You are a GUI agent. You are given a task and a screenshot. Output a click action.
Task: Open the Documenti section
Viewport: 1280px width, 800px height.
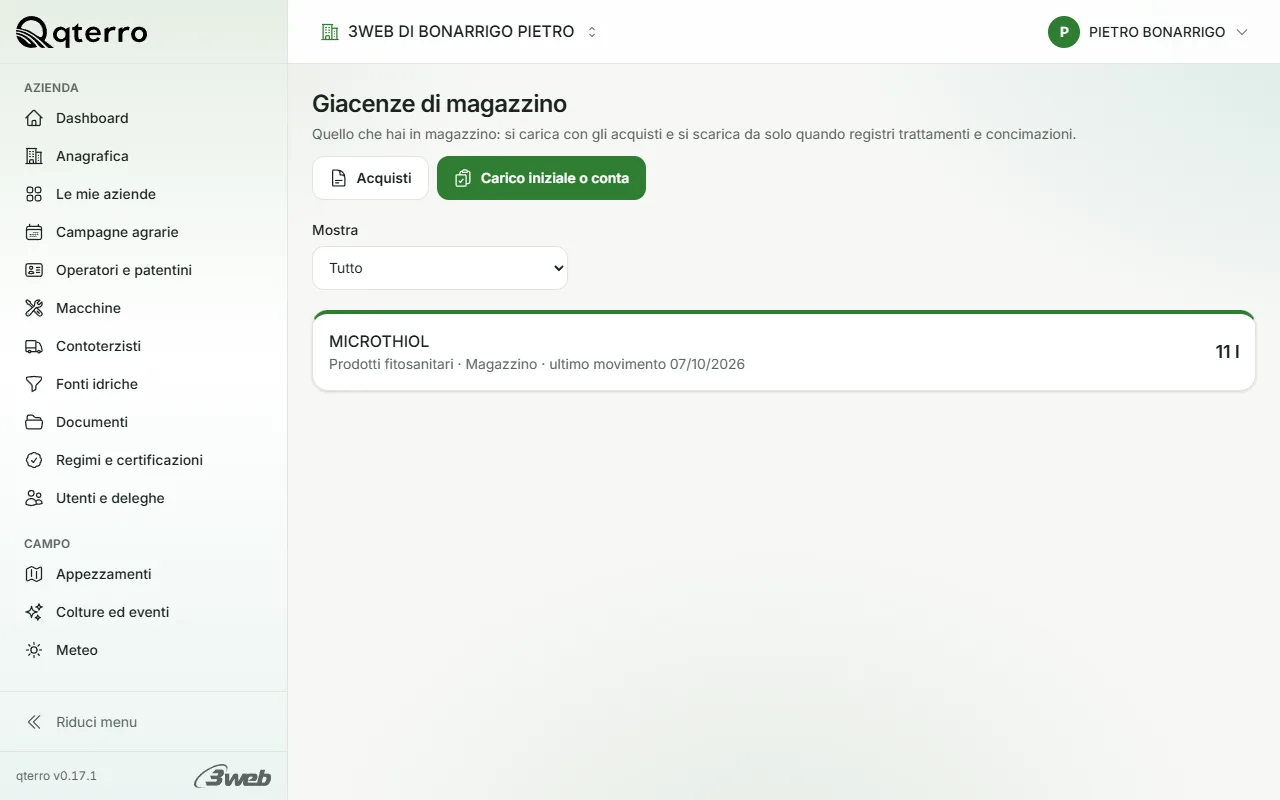(144, 422)
